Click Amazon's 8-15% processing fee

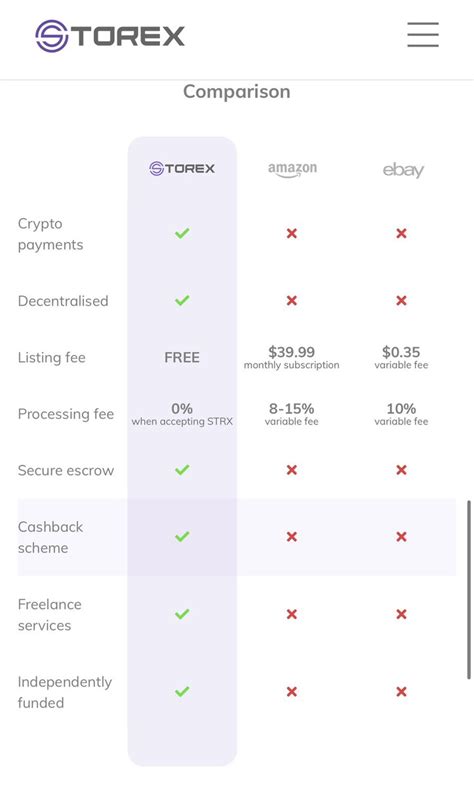point(292,414)
